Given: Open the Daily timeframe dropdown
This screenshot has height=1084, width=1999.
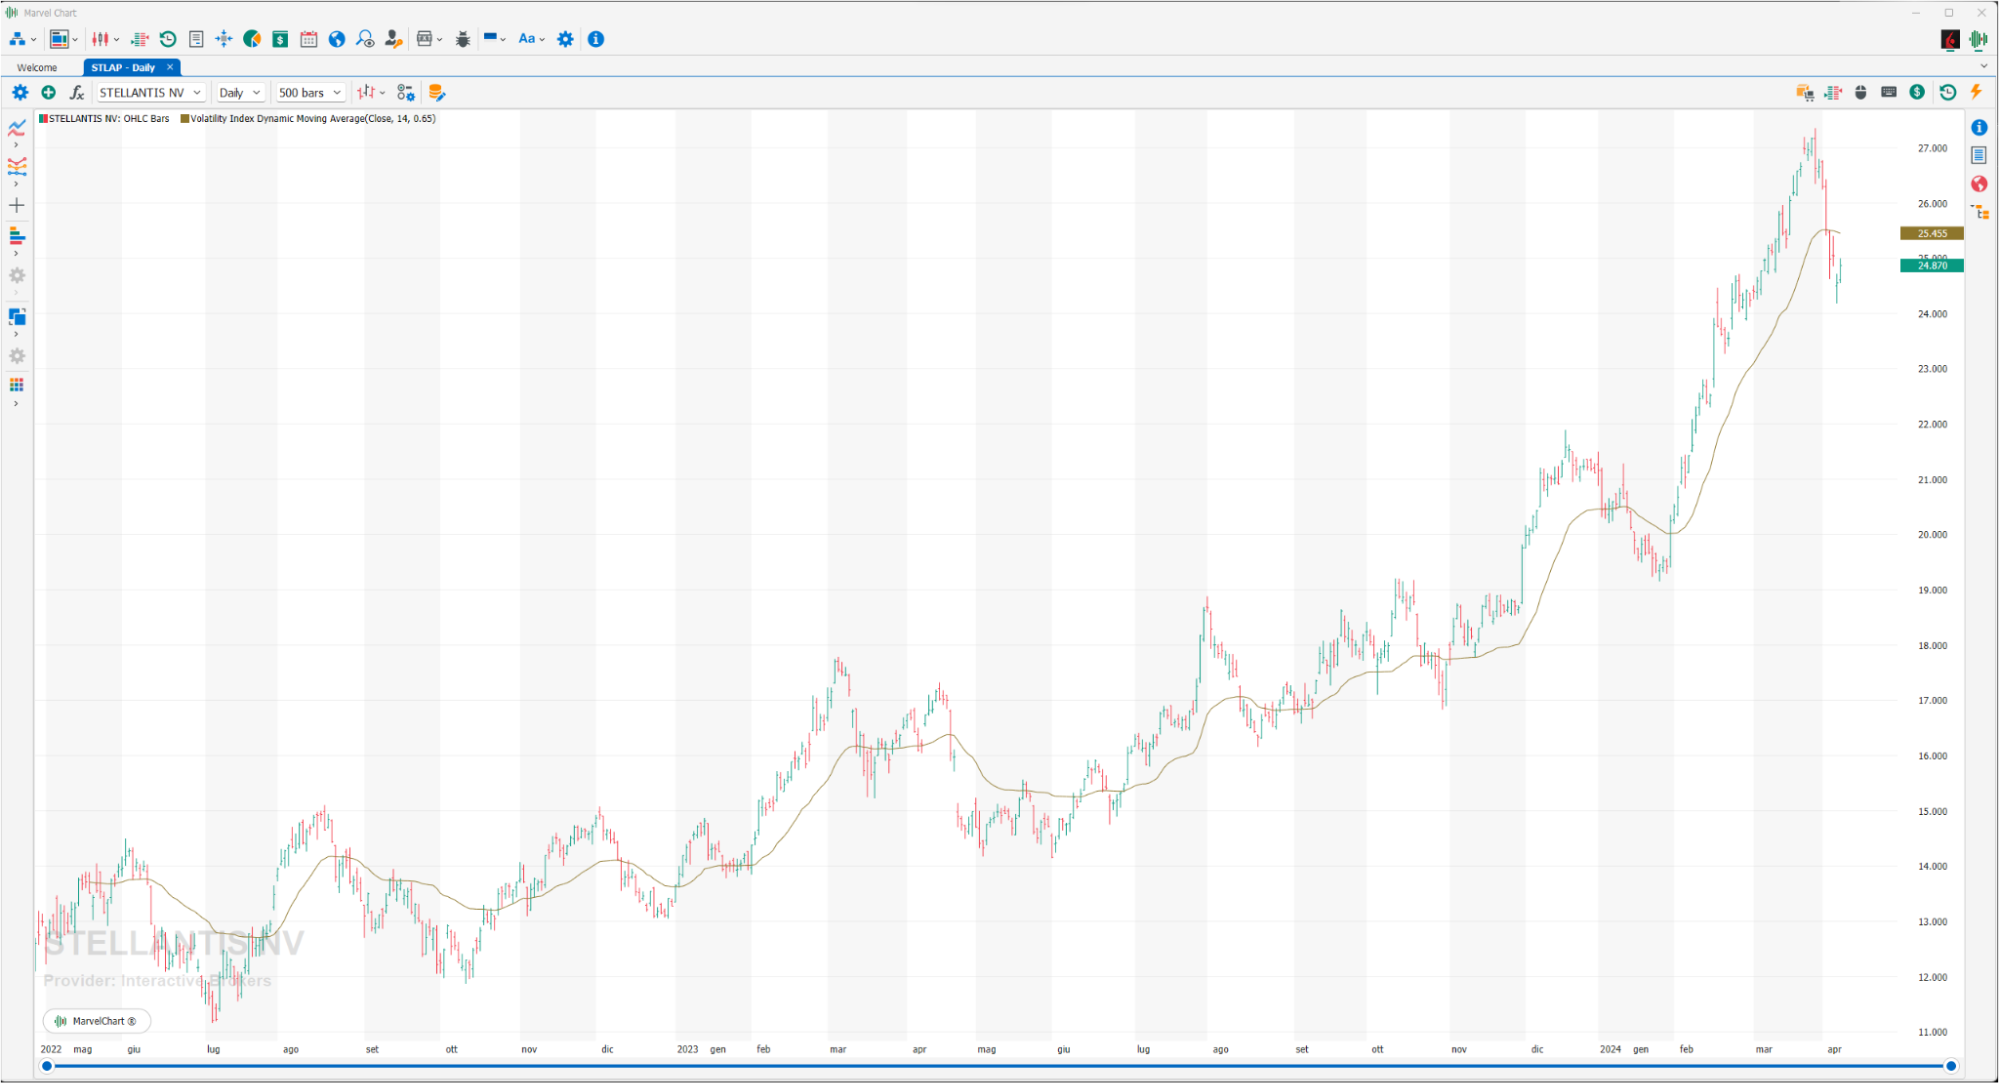Looking at the screenshot, I should pyautogui.click(x=240, y=92).
